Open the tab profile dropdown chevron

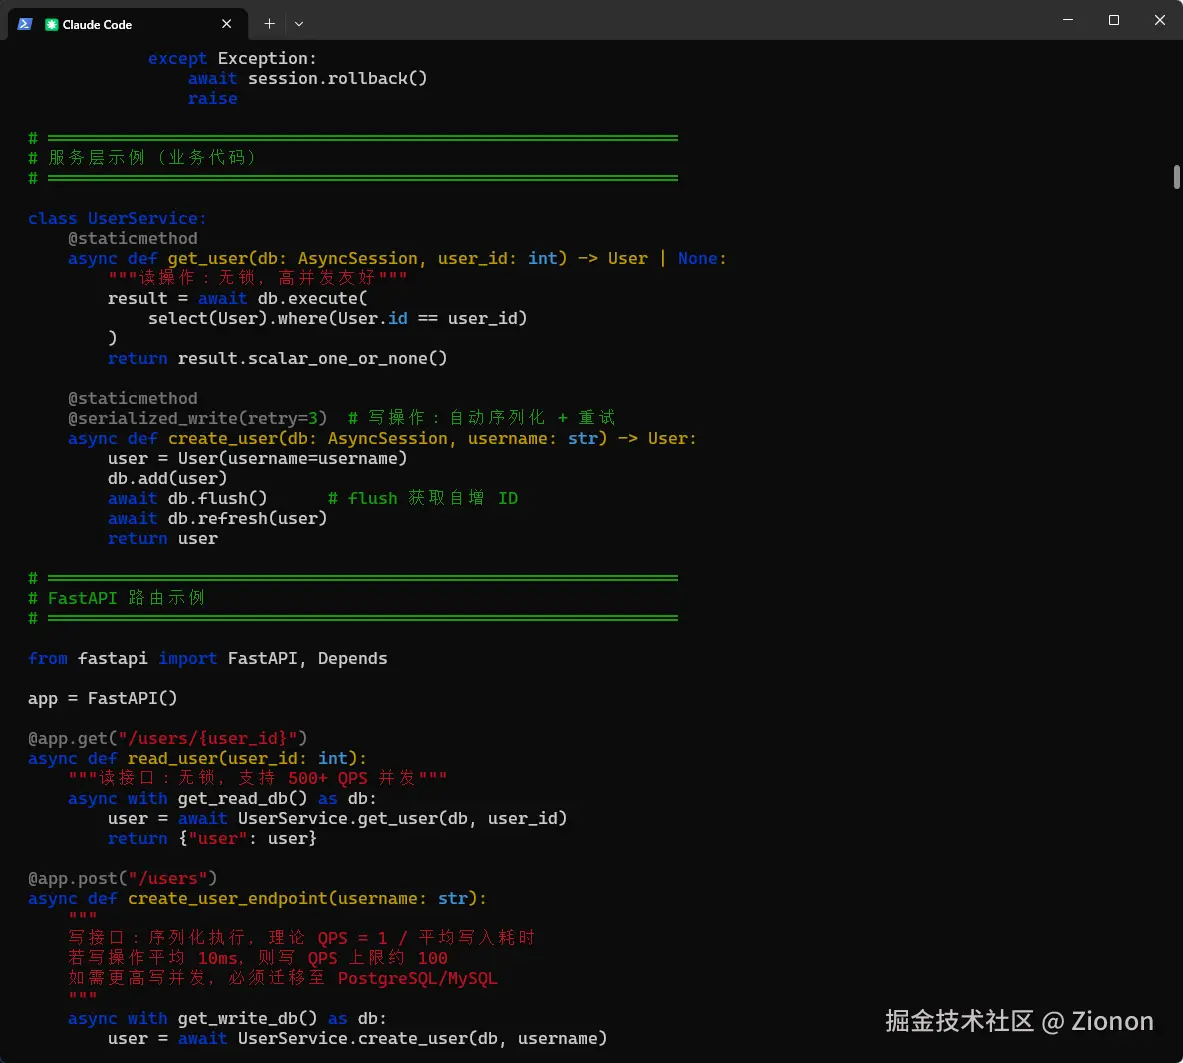click(x=299, y=23)
